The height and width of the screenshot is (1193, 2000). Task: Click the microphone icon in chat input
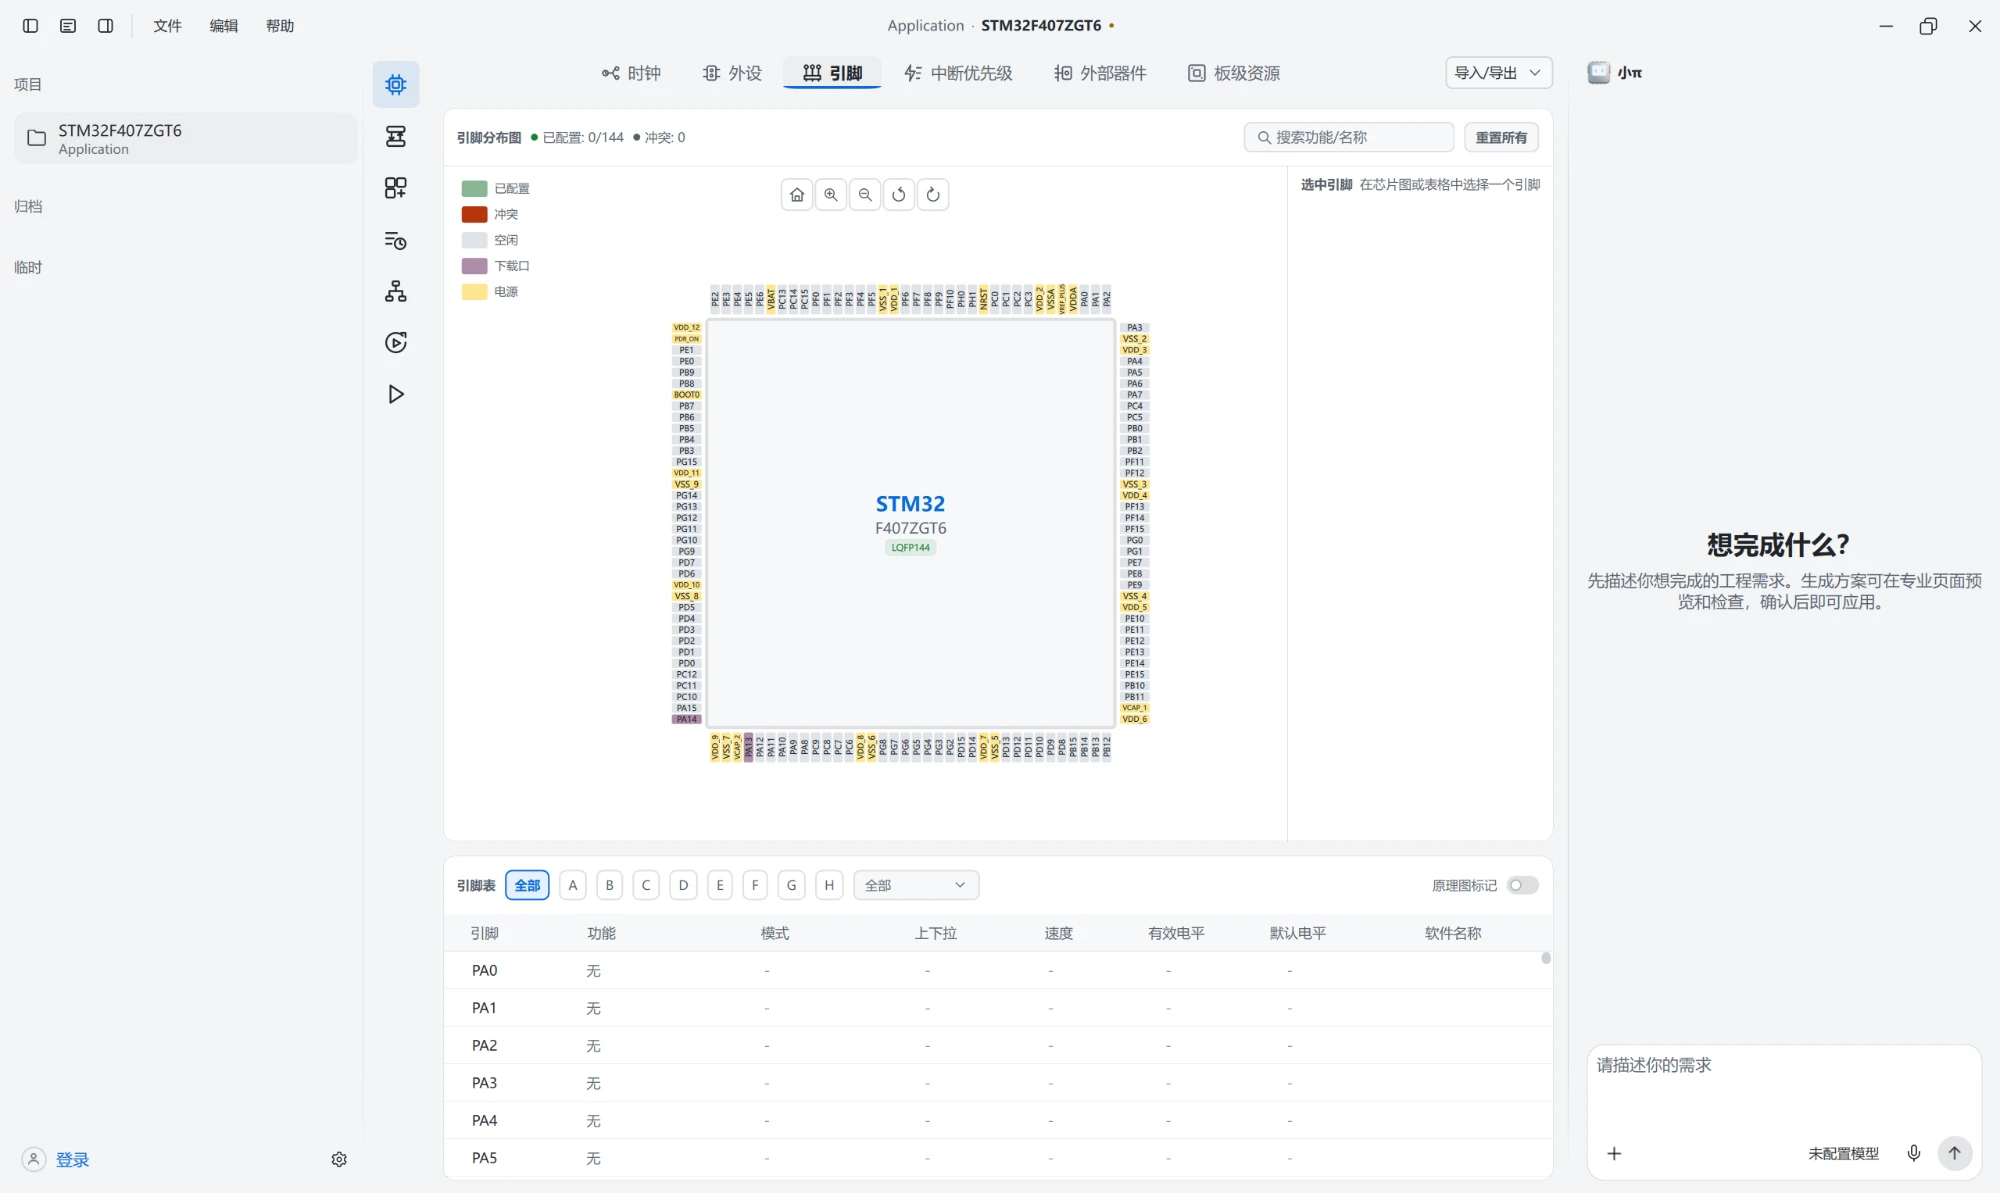(x=1914, y=1153)
